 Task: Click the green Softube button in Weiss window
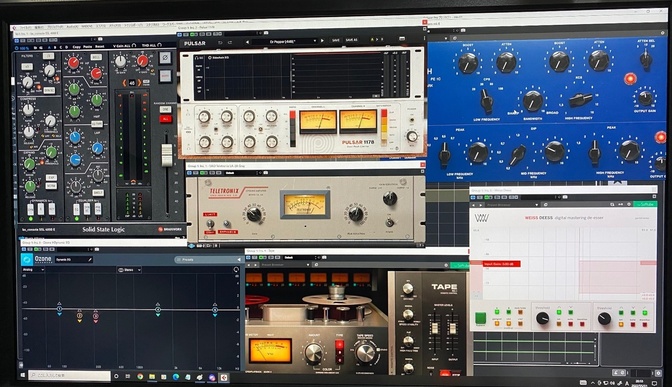pos(645,204)
